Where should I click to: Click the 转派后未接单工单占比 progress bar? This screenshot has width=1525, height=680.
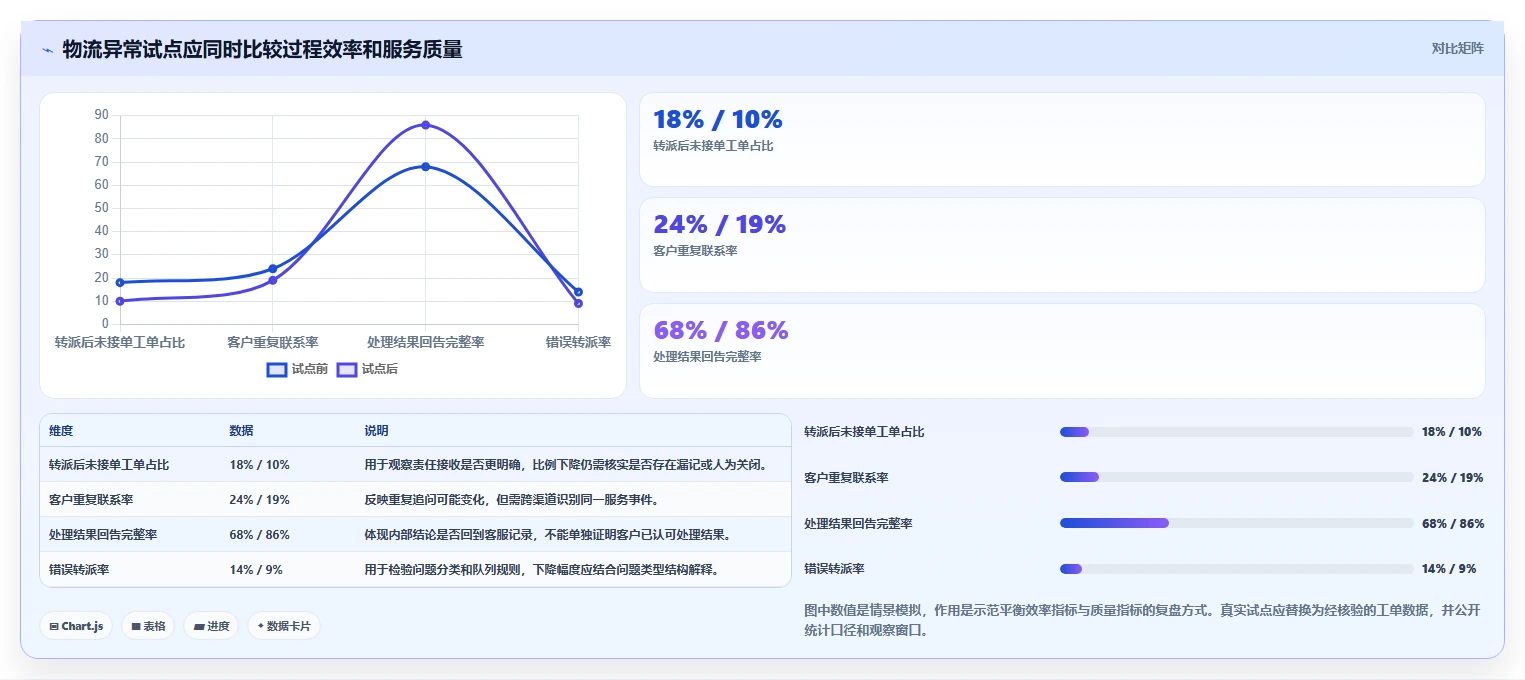(x=1236, y=432)
